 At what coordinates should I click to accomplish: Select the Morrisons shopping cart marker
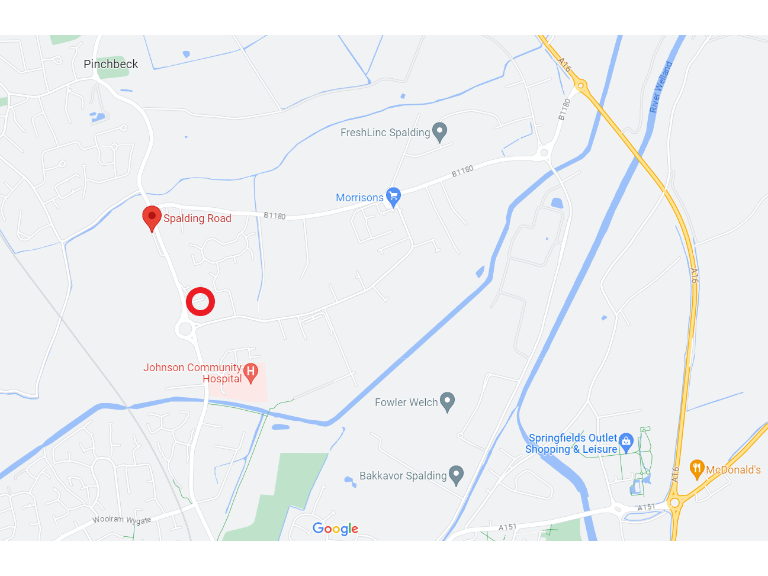[393, 197]
